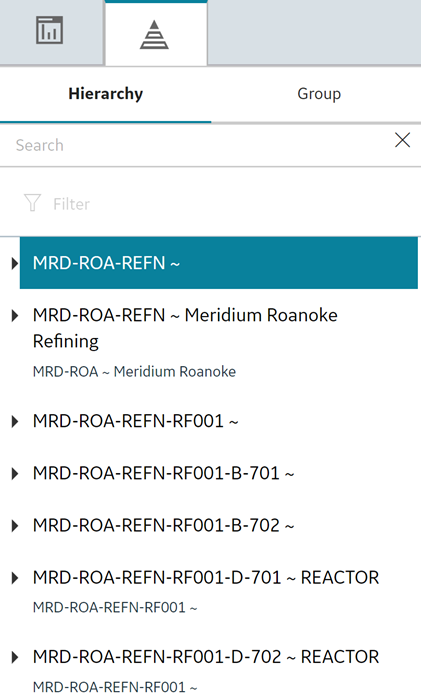Image resolution: width=422 pixels, height=700 pixels.
Task: Expand the highlighted MRD-ROA-REFN ~ node
Action: [x=15, y=263]
